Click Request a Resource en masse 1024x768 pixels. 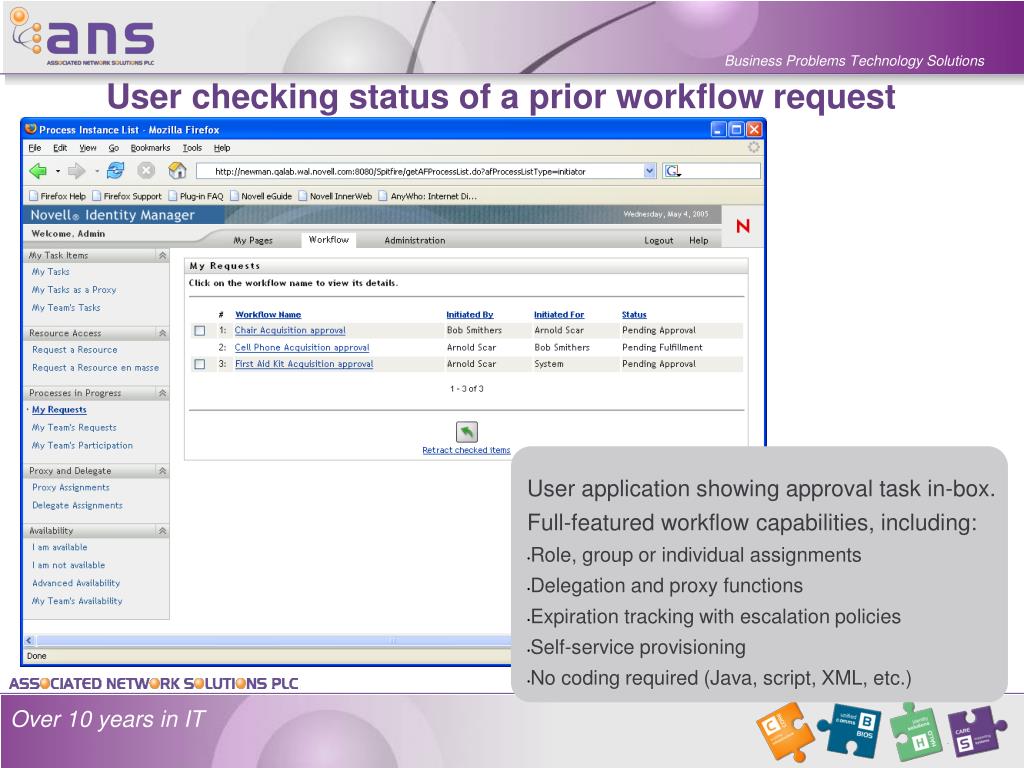click(x=95, y=368)
